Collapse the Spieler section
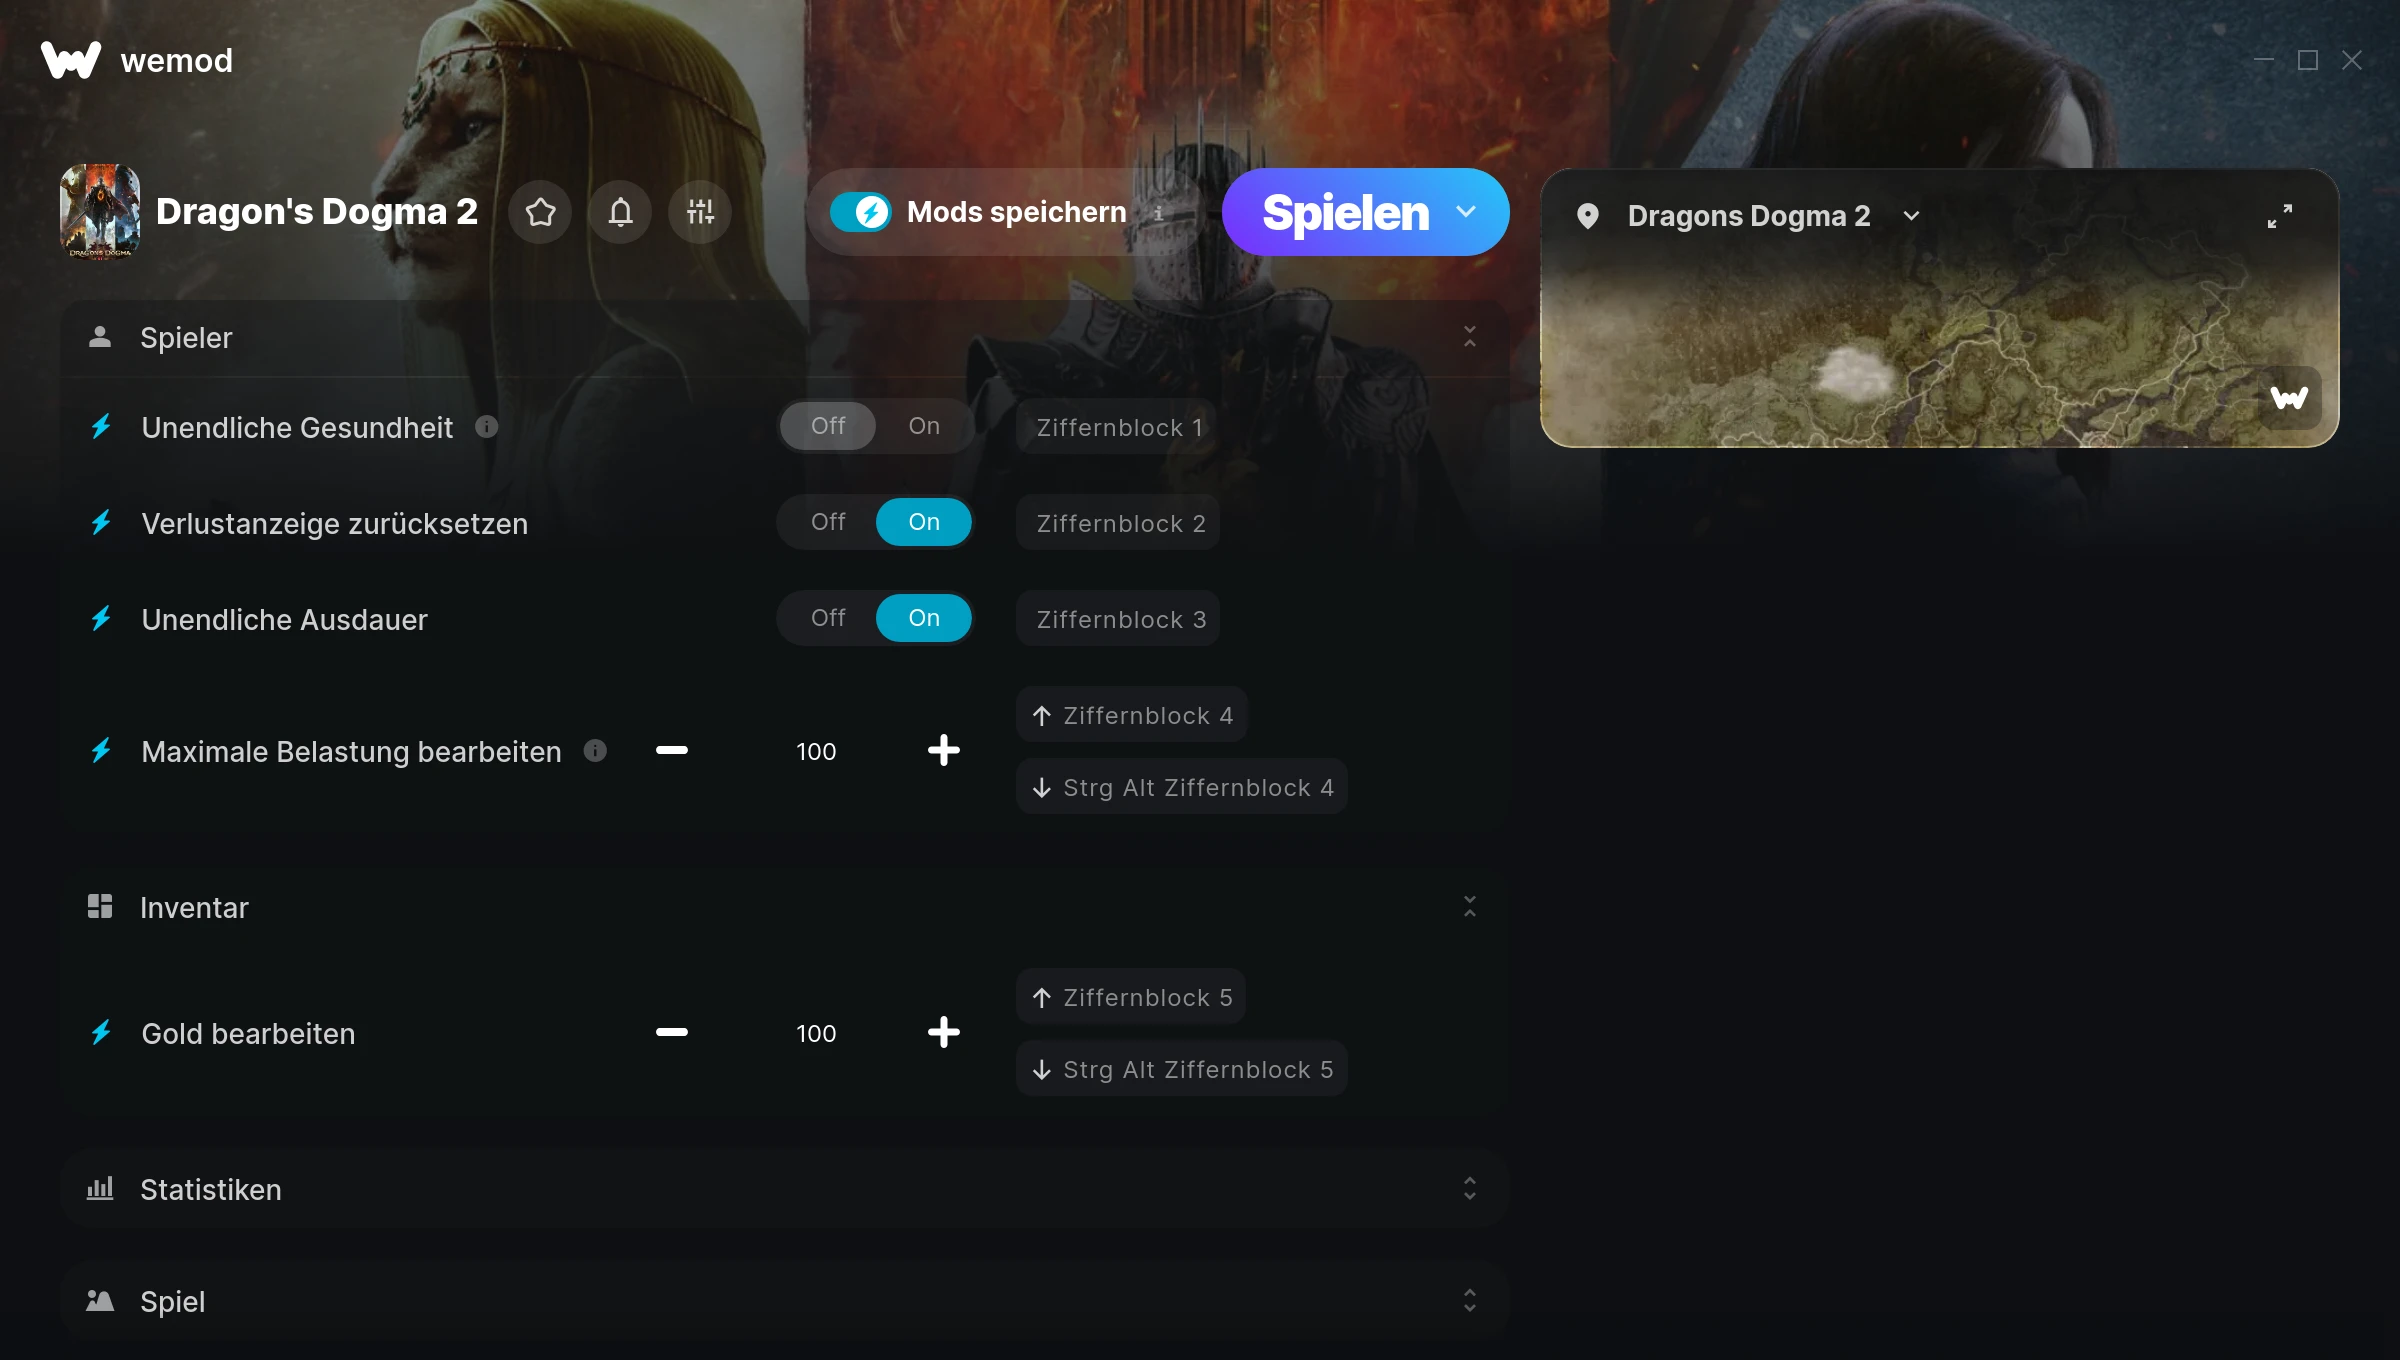The image size is (2400, 1360). (1469, 337)
